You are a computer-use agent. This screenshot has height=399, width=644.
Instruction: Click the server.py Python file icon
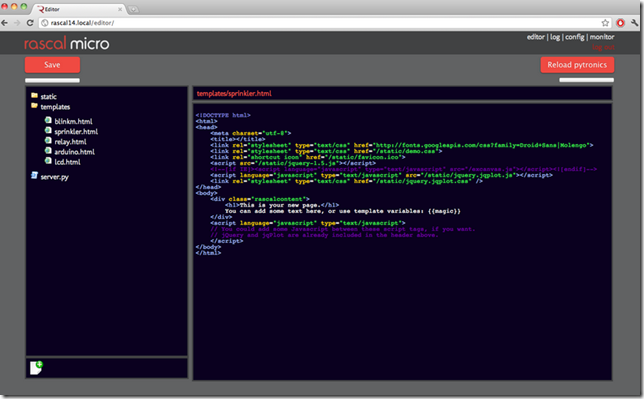point(34,175)
